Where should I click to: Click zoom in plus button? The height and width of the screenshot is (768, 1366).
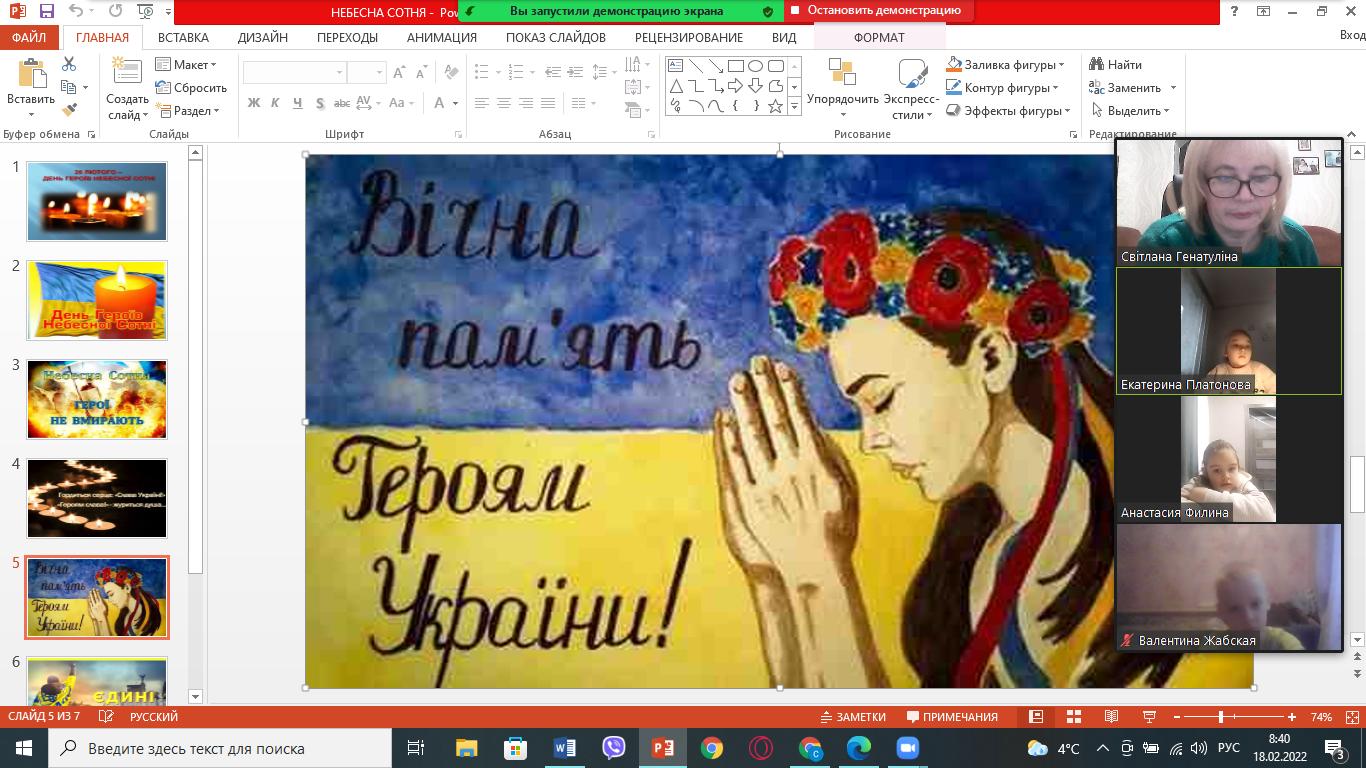point(1292,716)
